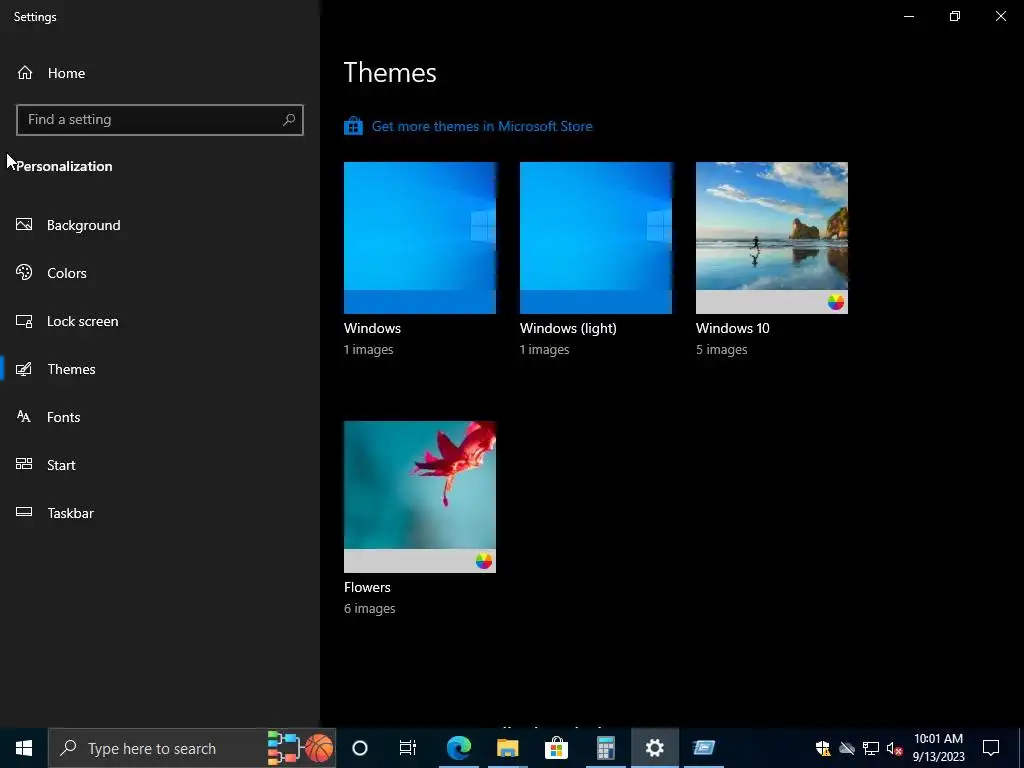This screenshot has height=768, width=1024.
Task: Click the Flowers theme name
Action: [367, 587]
